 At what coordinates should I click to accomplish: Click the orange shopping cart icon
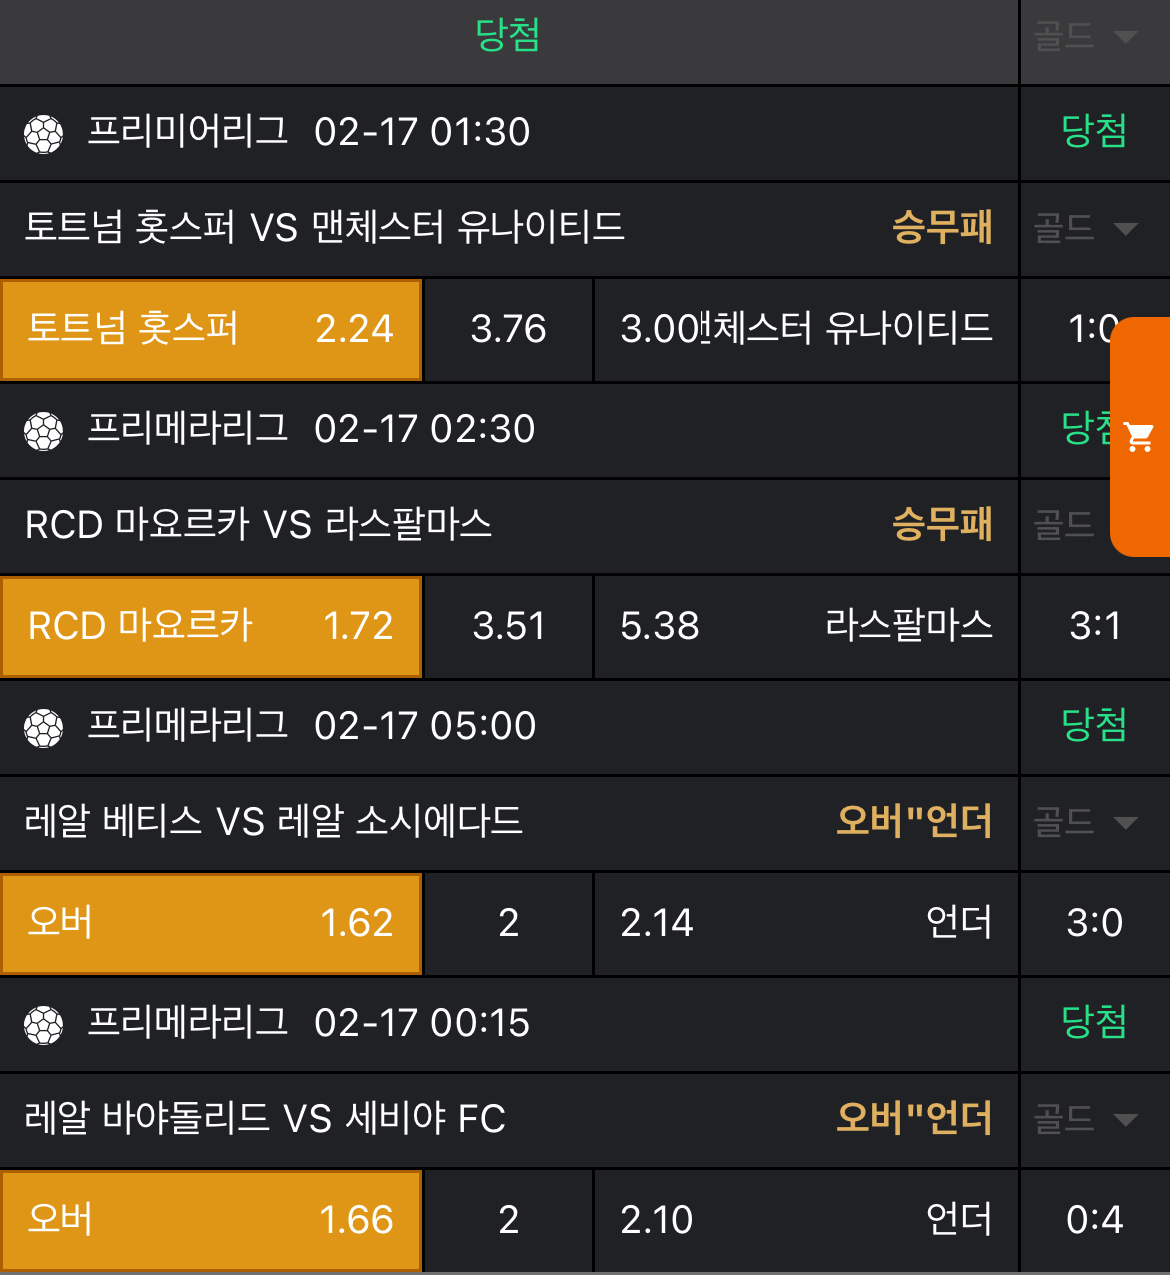[1140, 437]
